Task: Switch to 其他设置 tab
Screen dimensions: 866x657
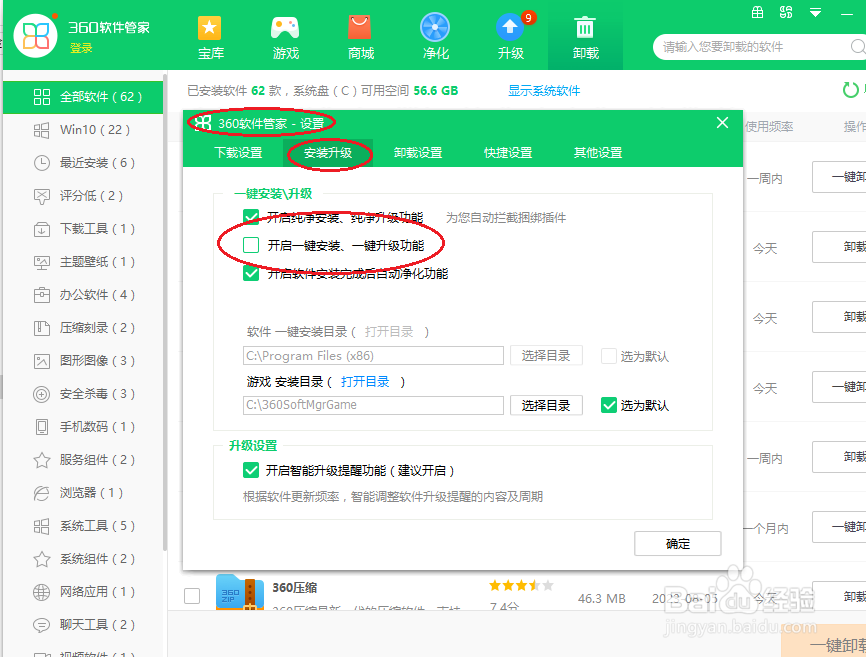Action: pos(598,153)
